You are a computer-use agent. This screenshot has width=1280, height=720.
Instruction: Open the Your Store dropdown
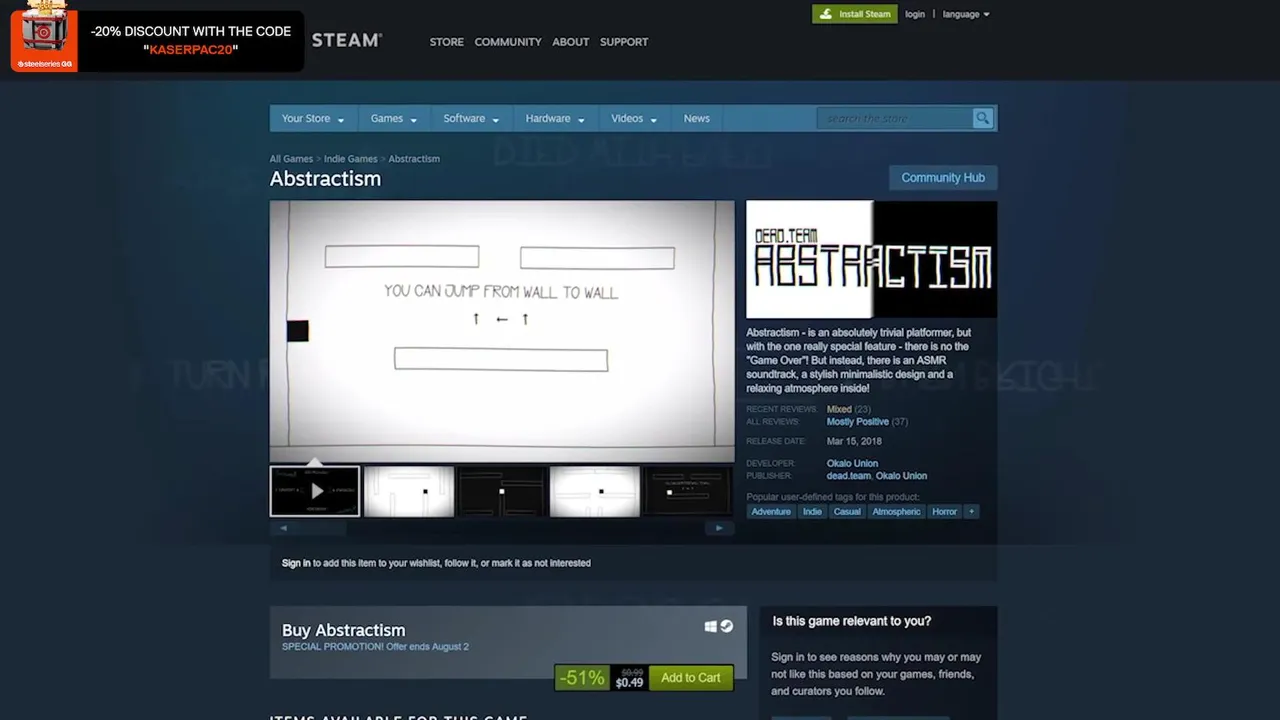point(312,118)
